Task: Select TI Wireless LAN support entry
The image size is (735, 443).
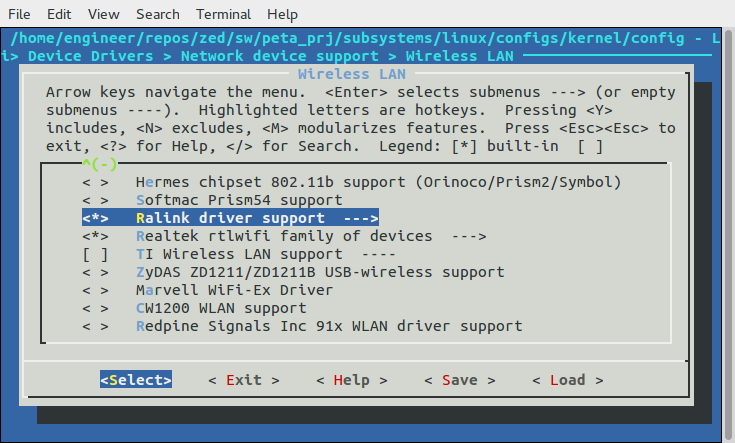Action: tap(239, 254)
